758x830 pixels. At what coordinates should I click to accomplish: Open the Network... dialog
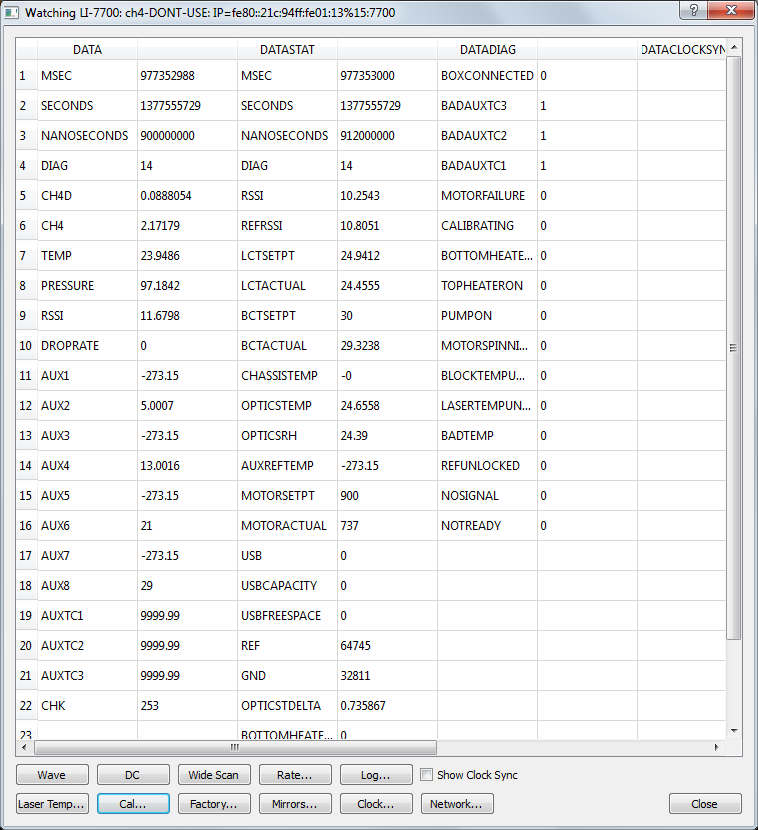[x=457, y=804]
